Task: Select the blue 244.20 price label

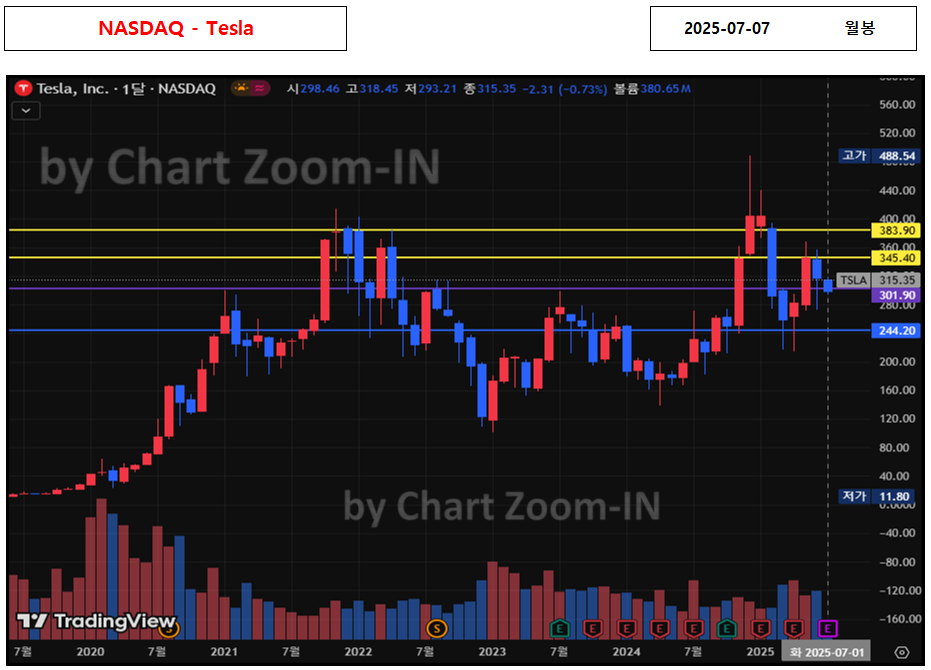Action: tap(897, 330)
